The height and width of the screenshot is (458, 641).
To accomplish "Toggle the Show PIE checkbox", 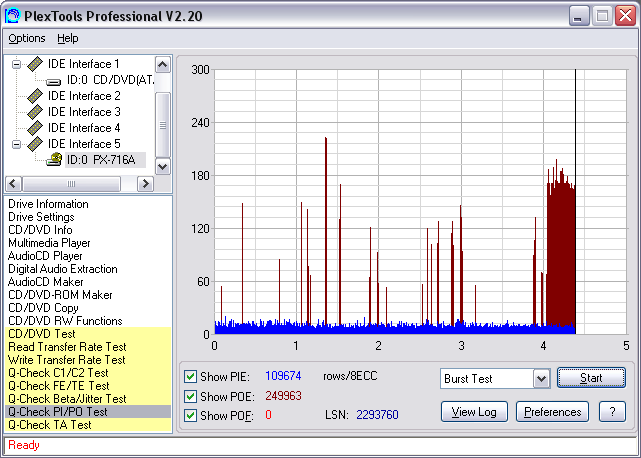I will 190,376.
